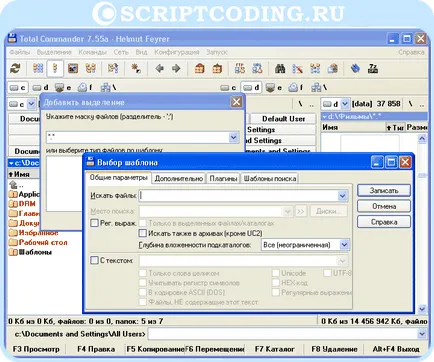Open network neighborhood in right drive bar

click(319, 88)
